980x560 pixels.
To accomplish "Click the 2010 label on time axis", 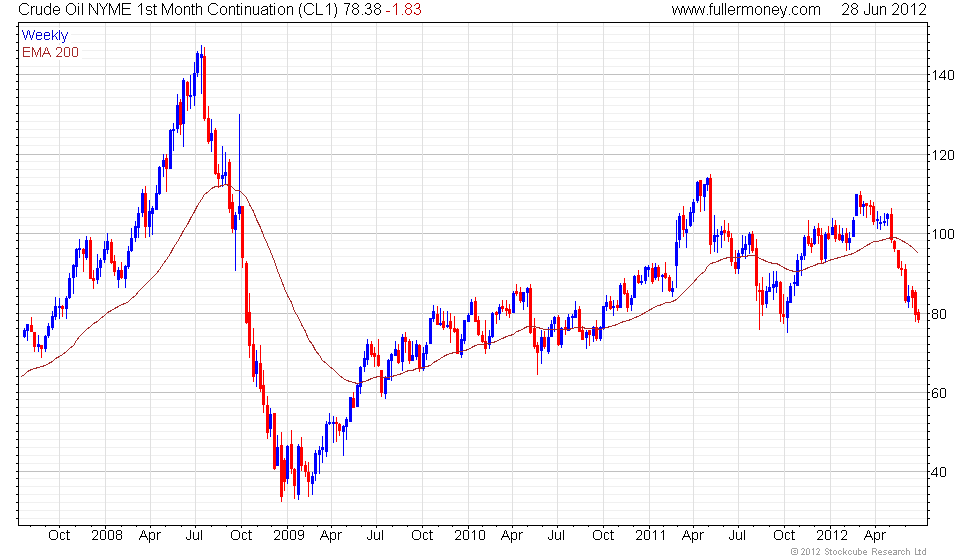I will (469, 536).
